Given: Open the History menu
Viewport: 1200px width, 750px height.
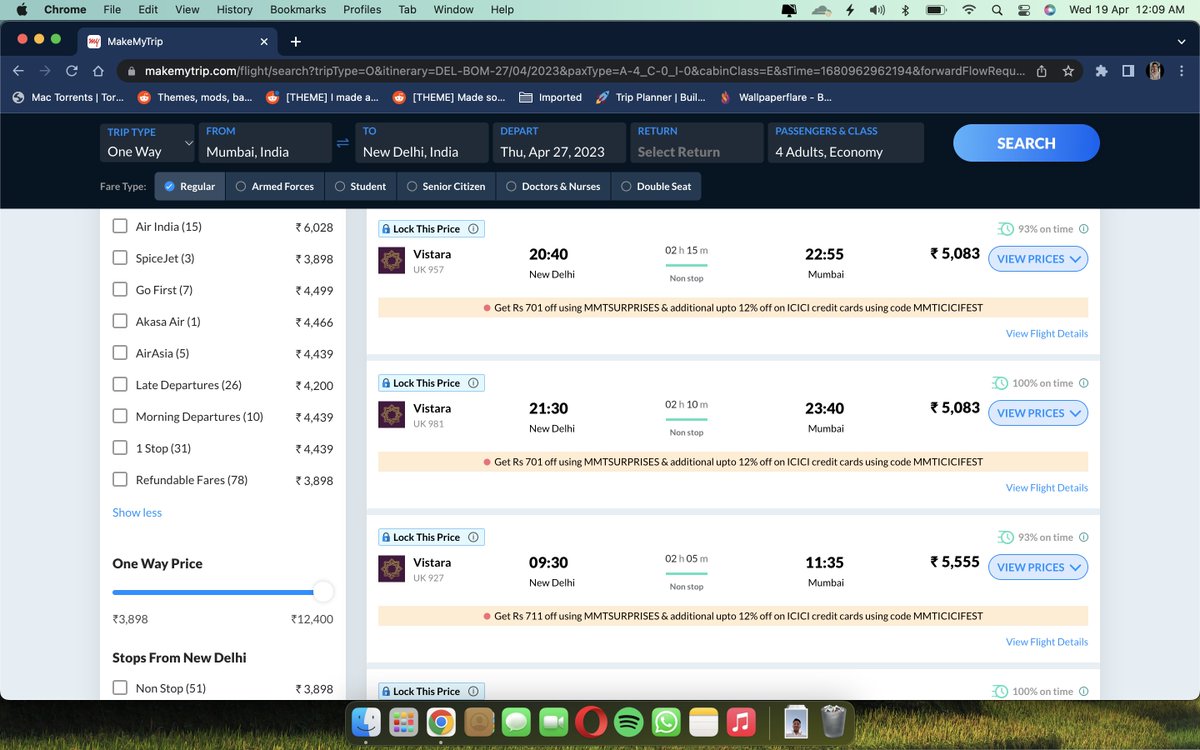Looking at the screenshot, I should point(235,10).
